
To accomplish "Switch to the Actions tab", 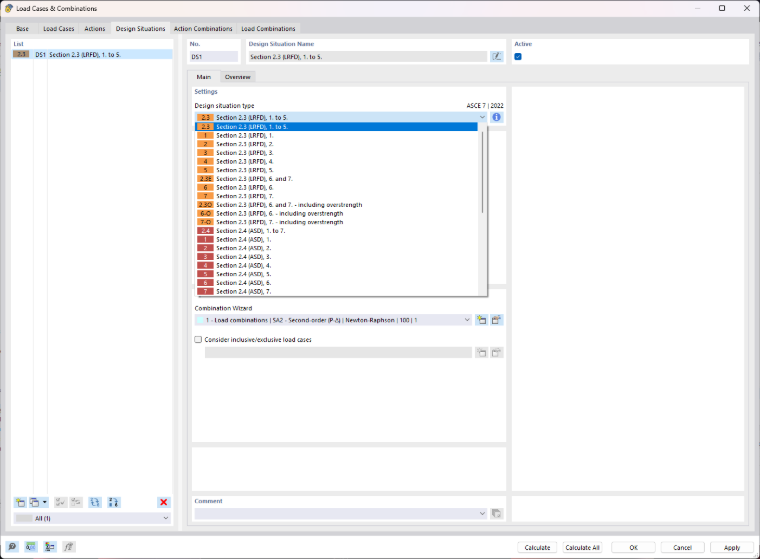I will click(x=95, y=29).
